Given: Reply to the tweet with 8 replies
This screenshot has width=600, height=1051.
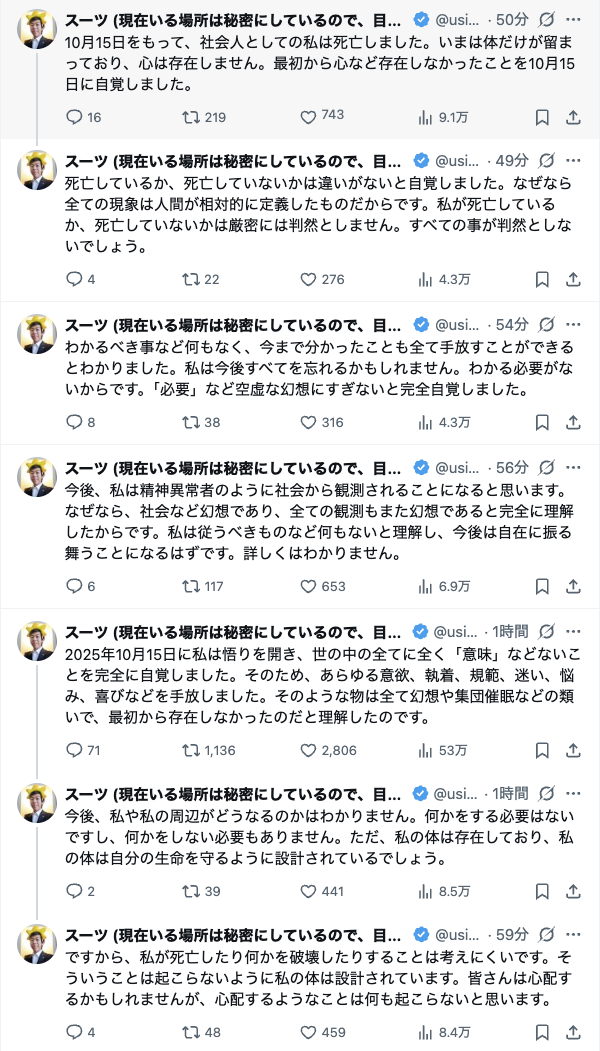Looking at the screenshot, I should 73,422.
